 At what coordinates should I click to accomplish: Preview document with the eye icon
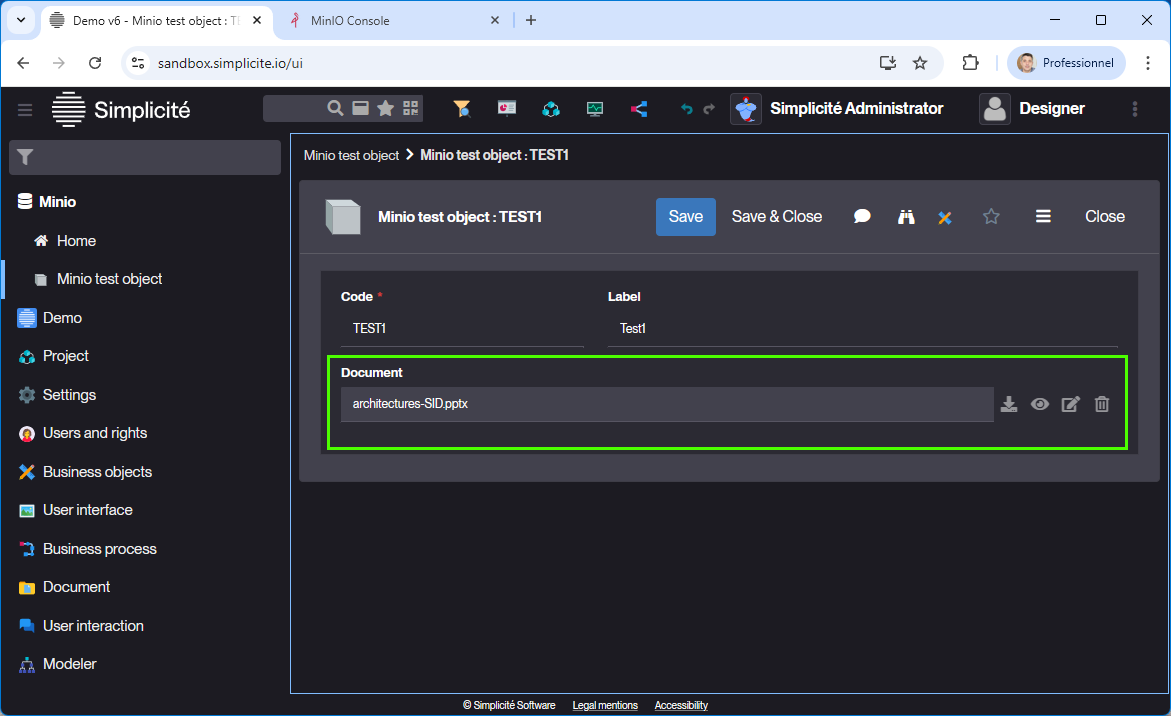tap(1040, 404)
